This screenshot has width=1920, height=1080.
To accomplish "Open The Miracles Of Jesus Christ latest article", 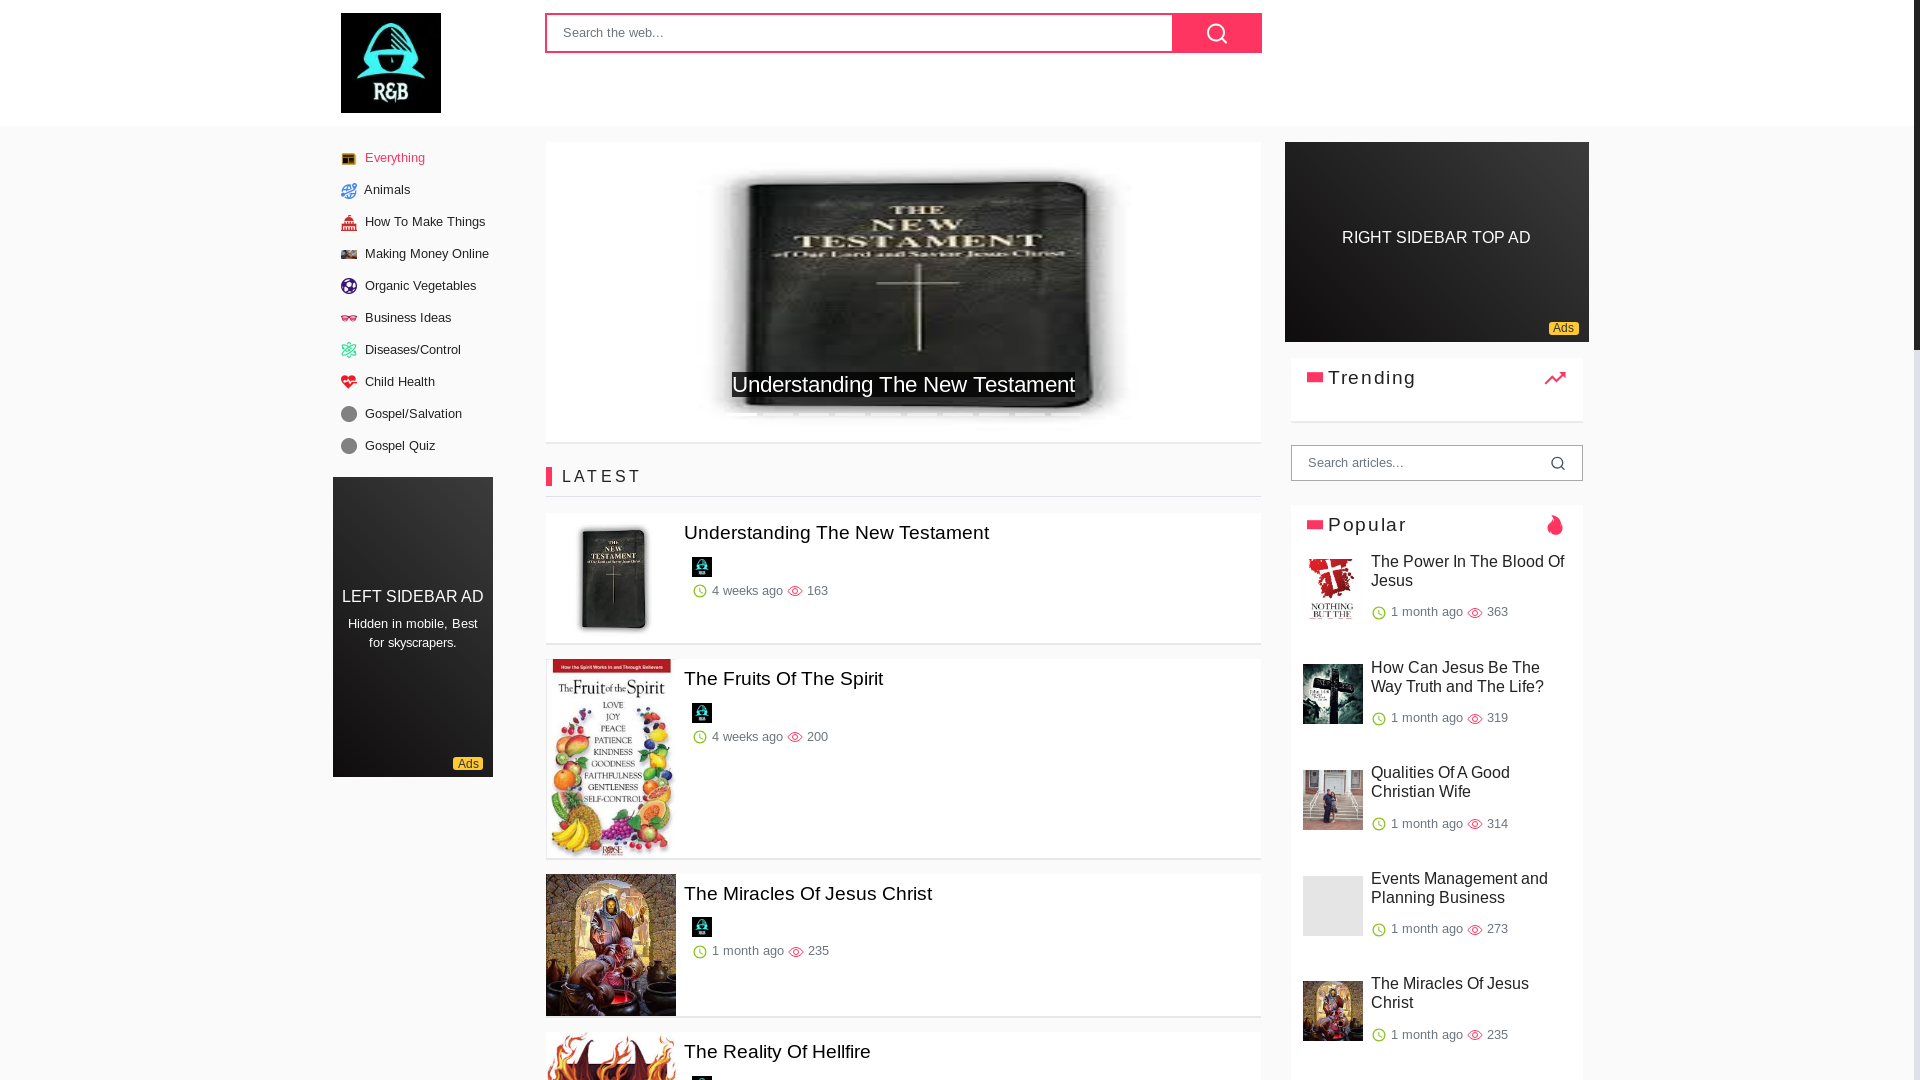I will (808, 894).
